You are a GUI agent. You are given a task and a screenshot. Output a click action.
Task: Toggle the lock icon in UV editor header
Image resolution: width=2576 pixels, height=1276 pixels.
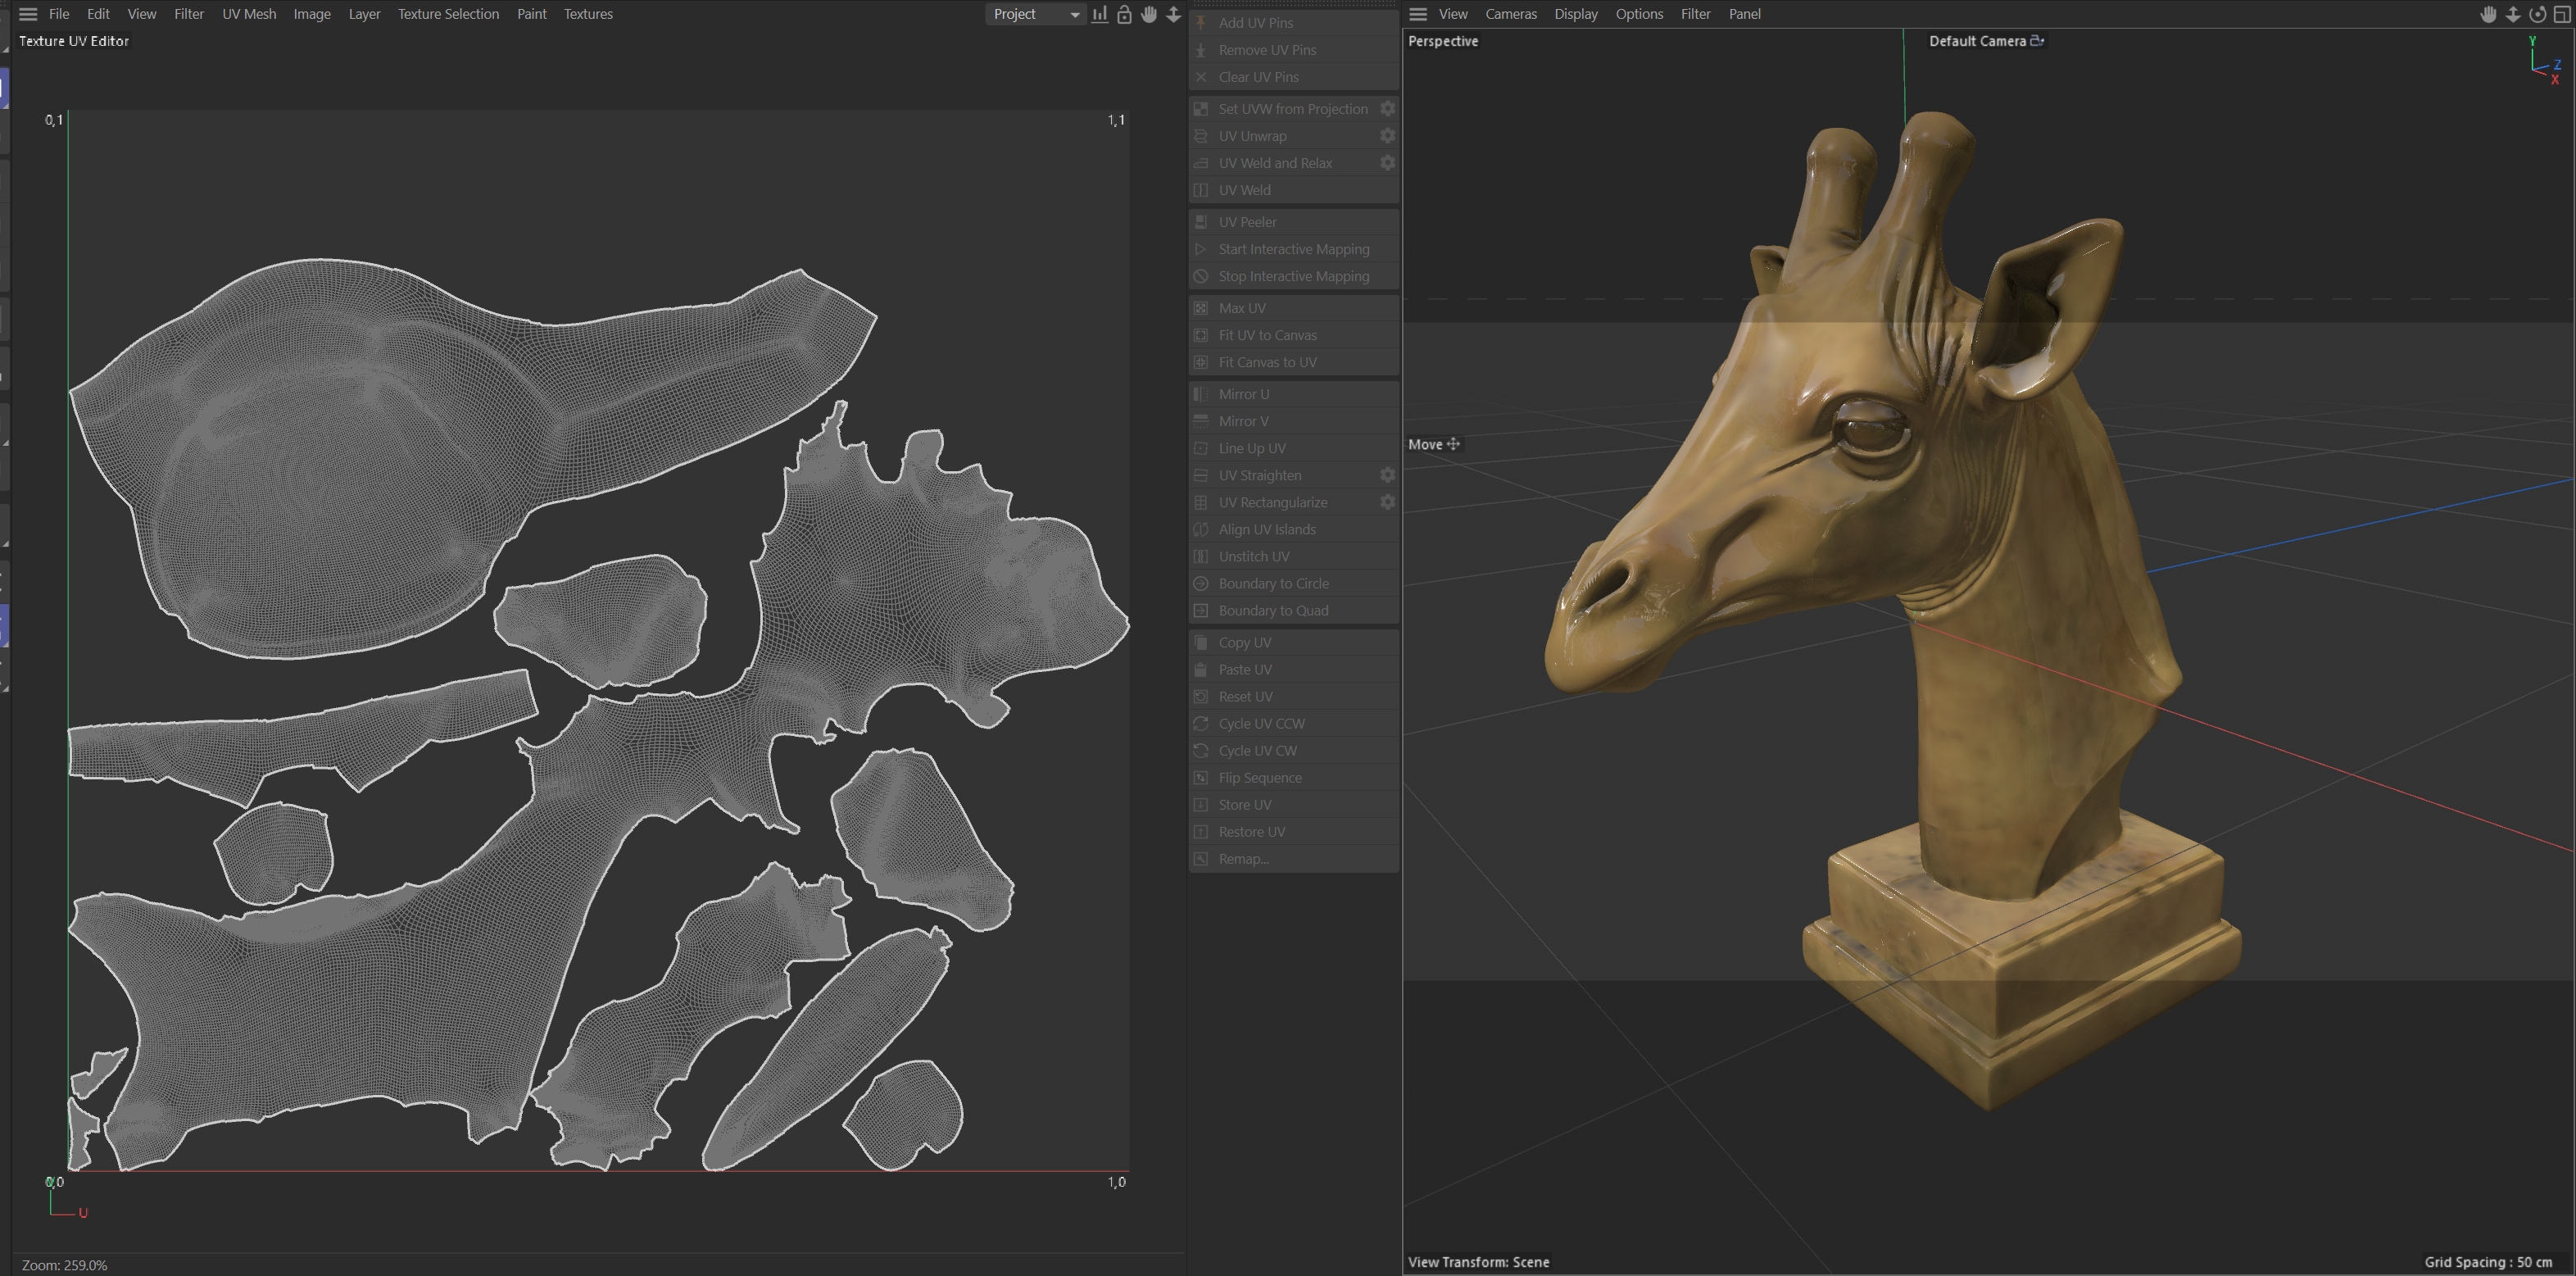(1124, 14)
